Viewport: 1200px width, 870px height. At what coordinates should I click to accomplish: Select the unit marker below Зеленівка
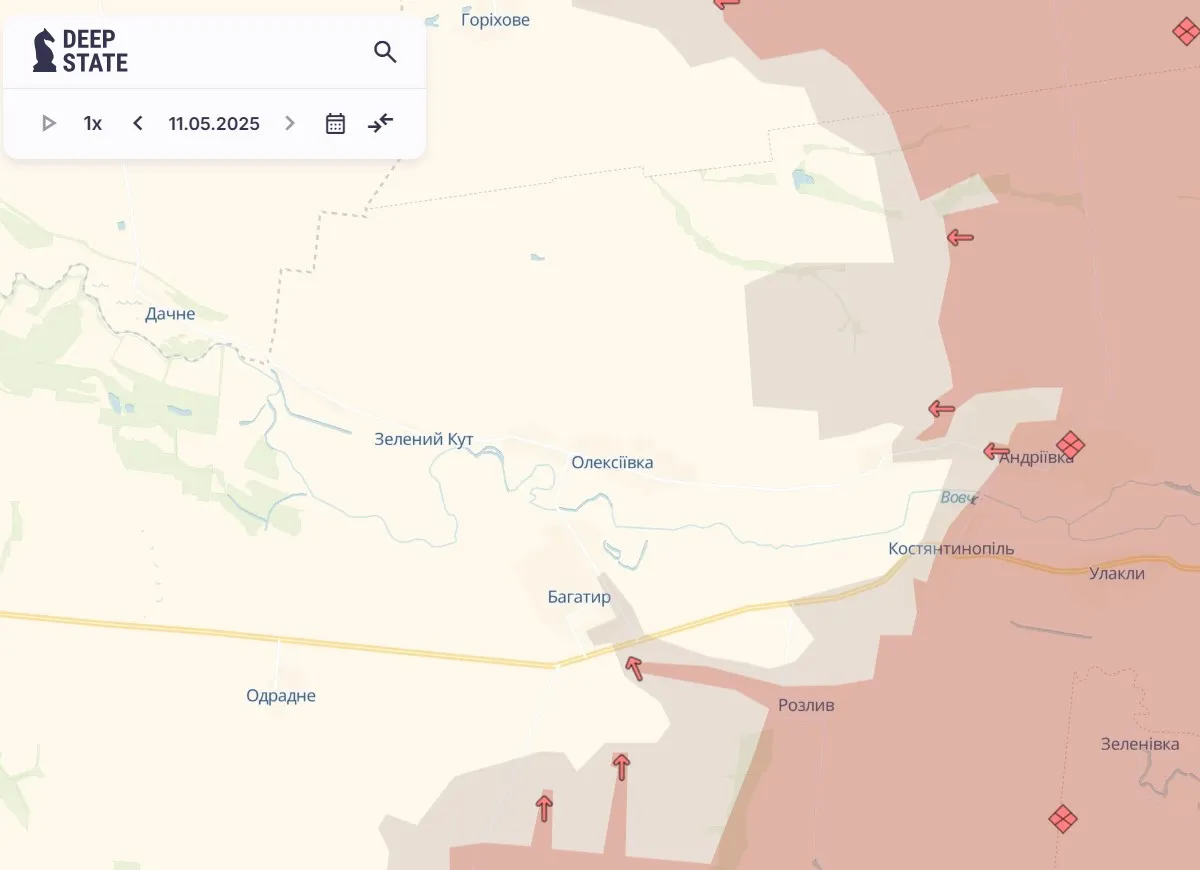[x=1062, y=819]
